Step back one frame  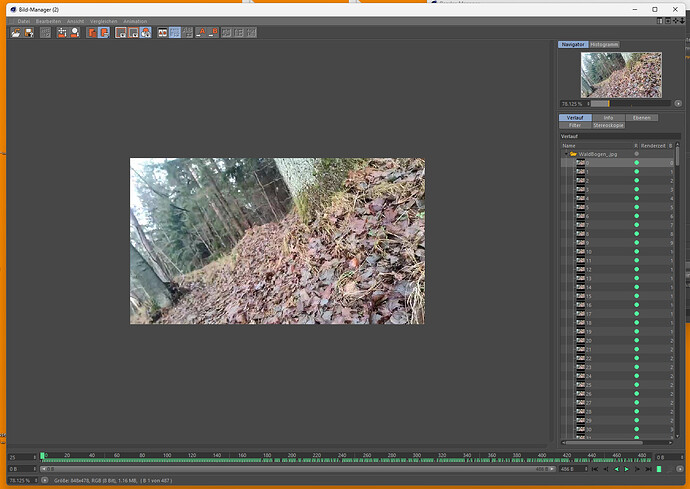pyautogui.click(x=606, y=469)
